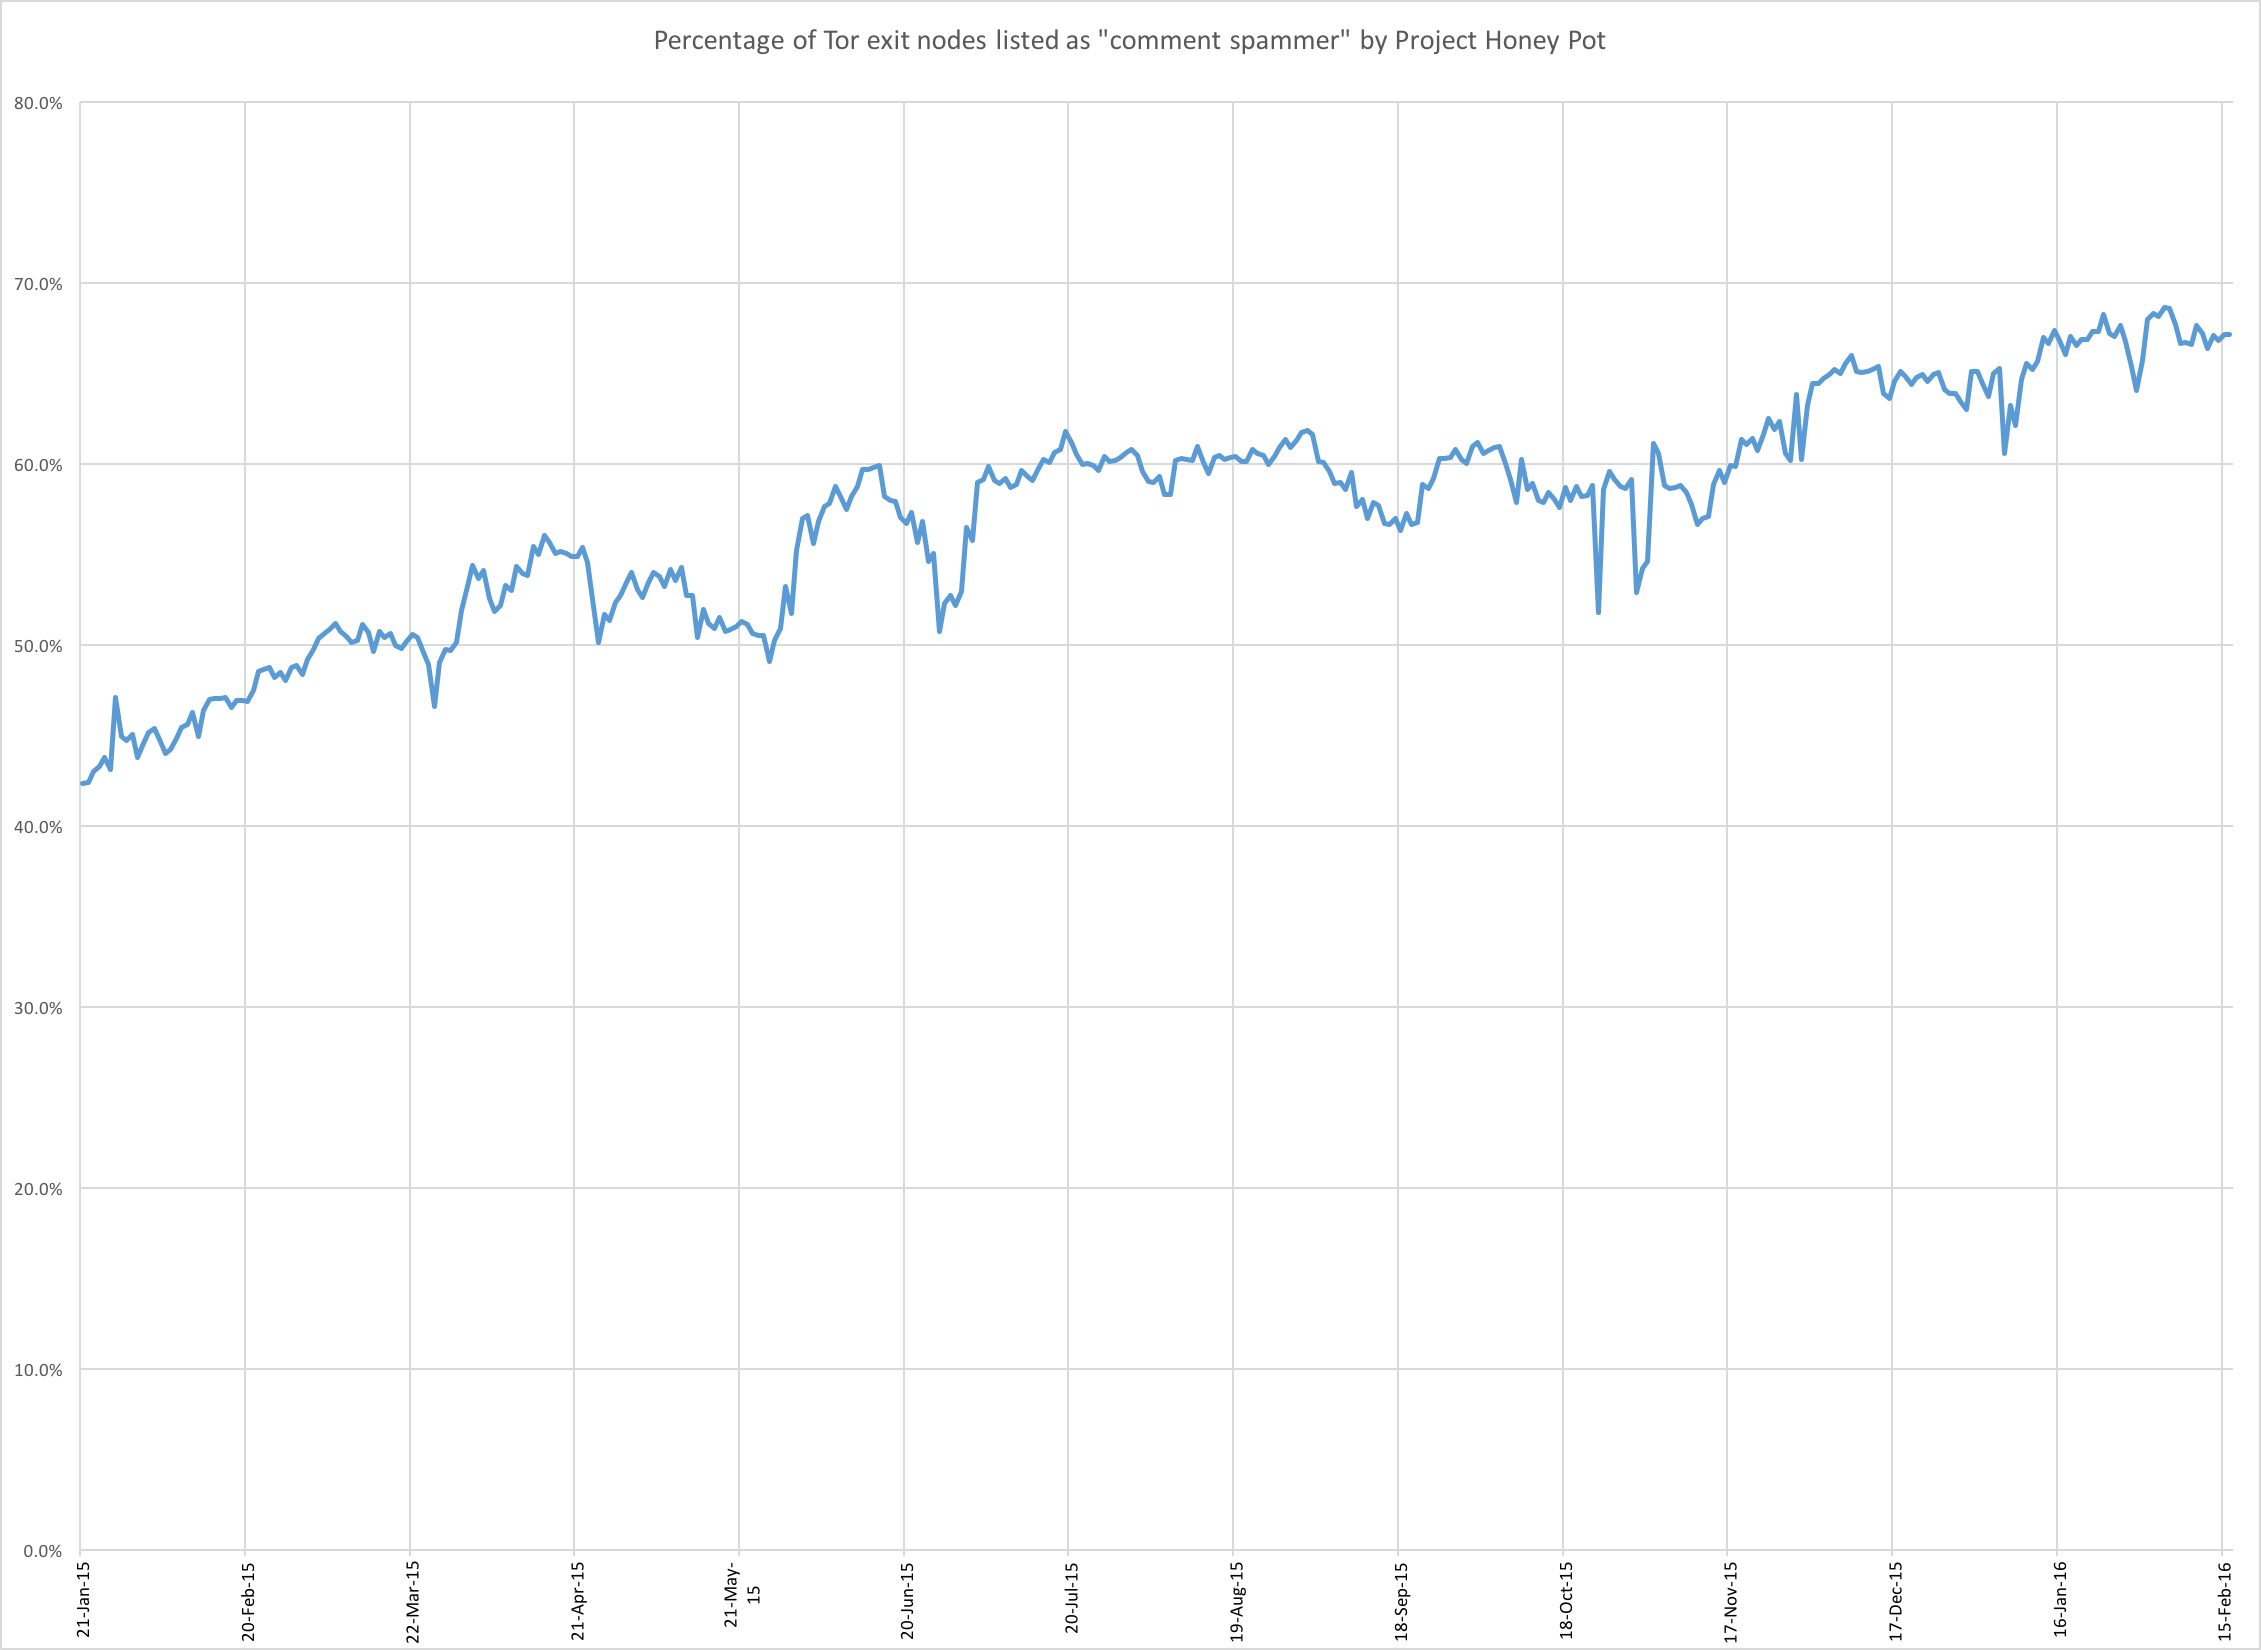Select the 17-Dec-15 date label
Image resolution: width=2261 pixels, height=1650 pixels.
pos(1896,1601)
